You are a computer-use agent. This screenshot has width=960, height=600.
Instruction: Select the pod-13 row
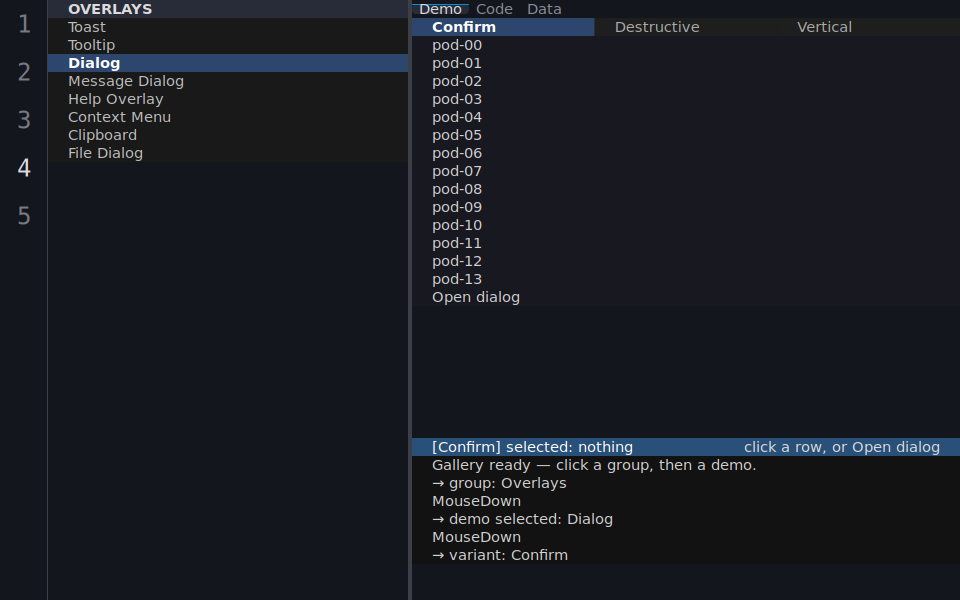pos(686,279)
